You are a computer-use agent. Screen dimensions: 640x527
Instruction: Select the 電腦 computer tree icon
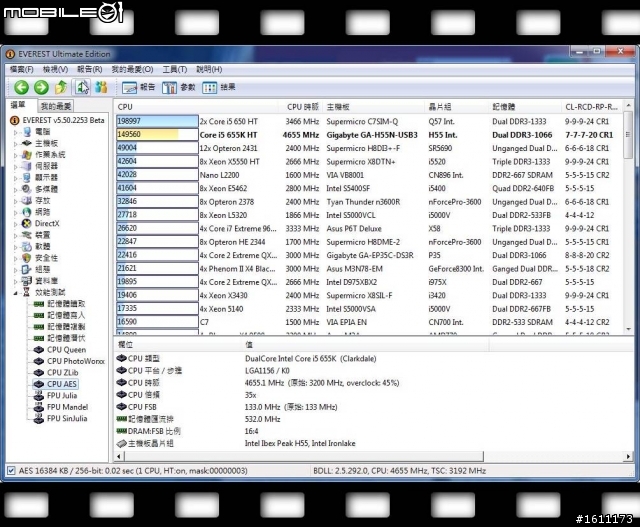point(27,131)
